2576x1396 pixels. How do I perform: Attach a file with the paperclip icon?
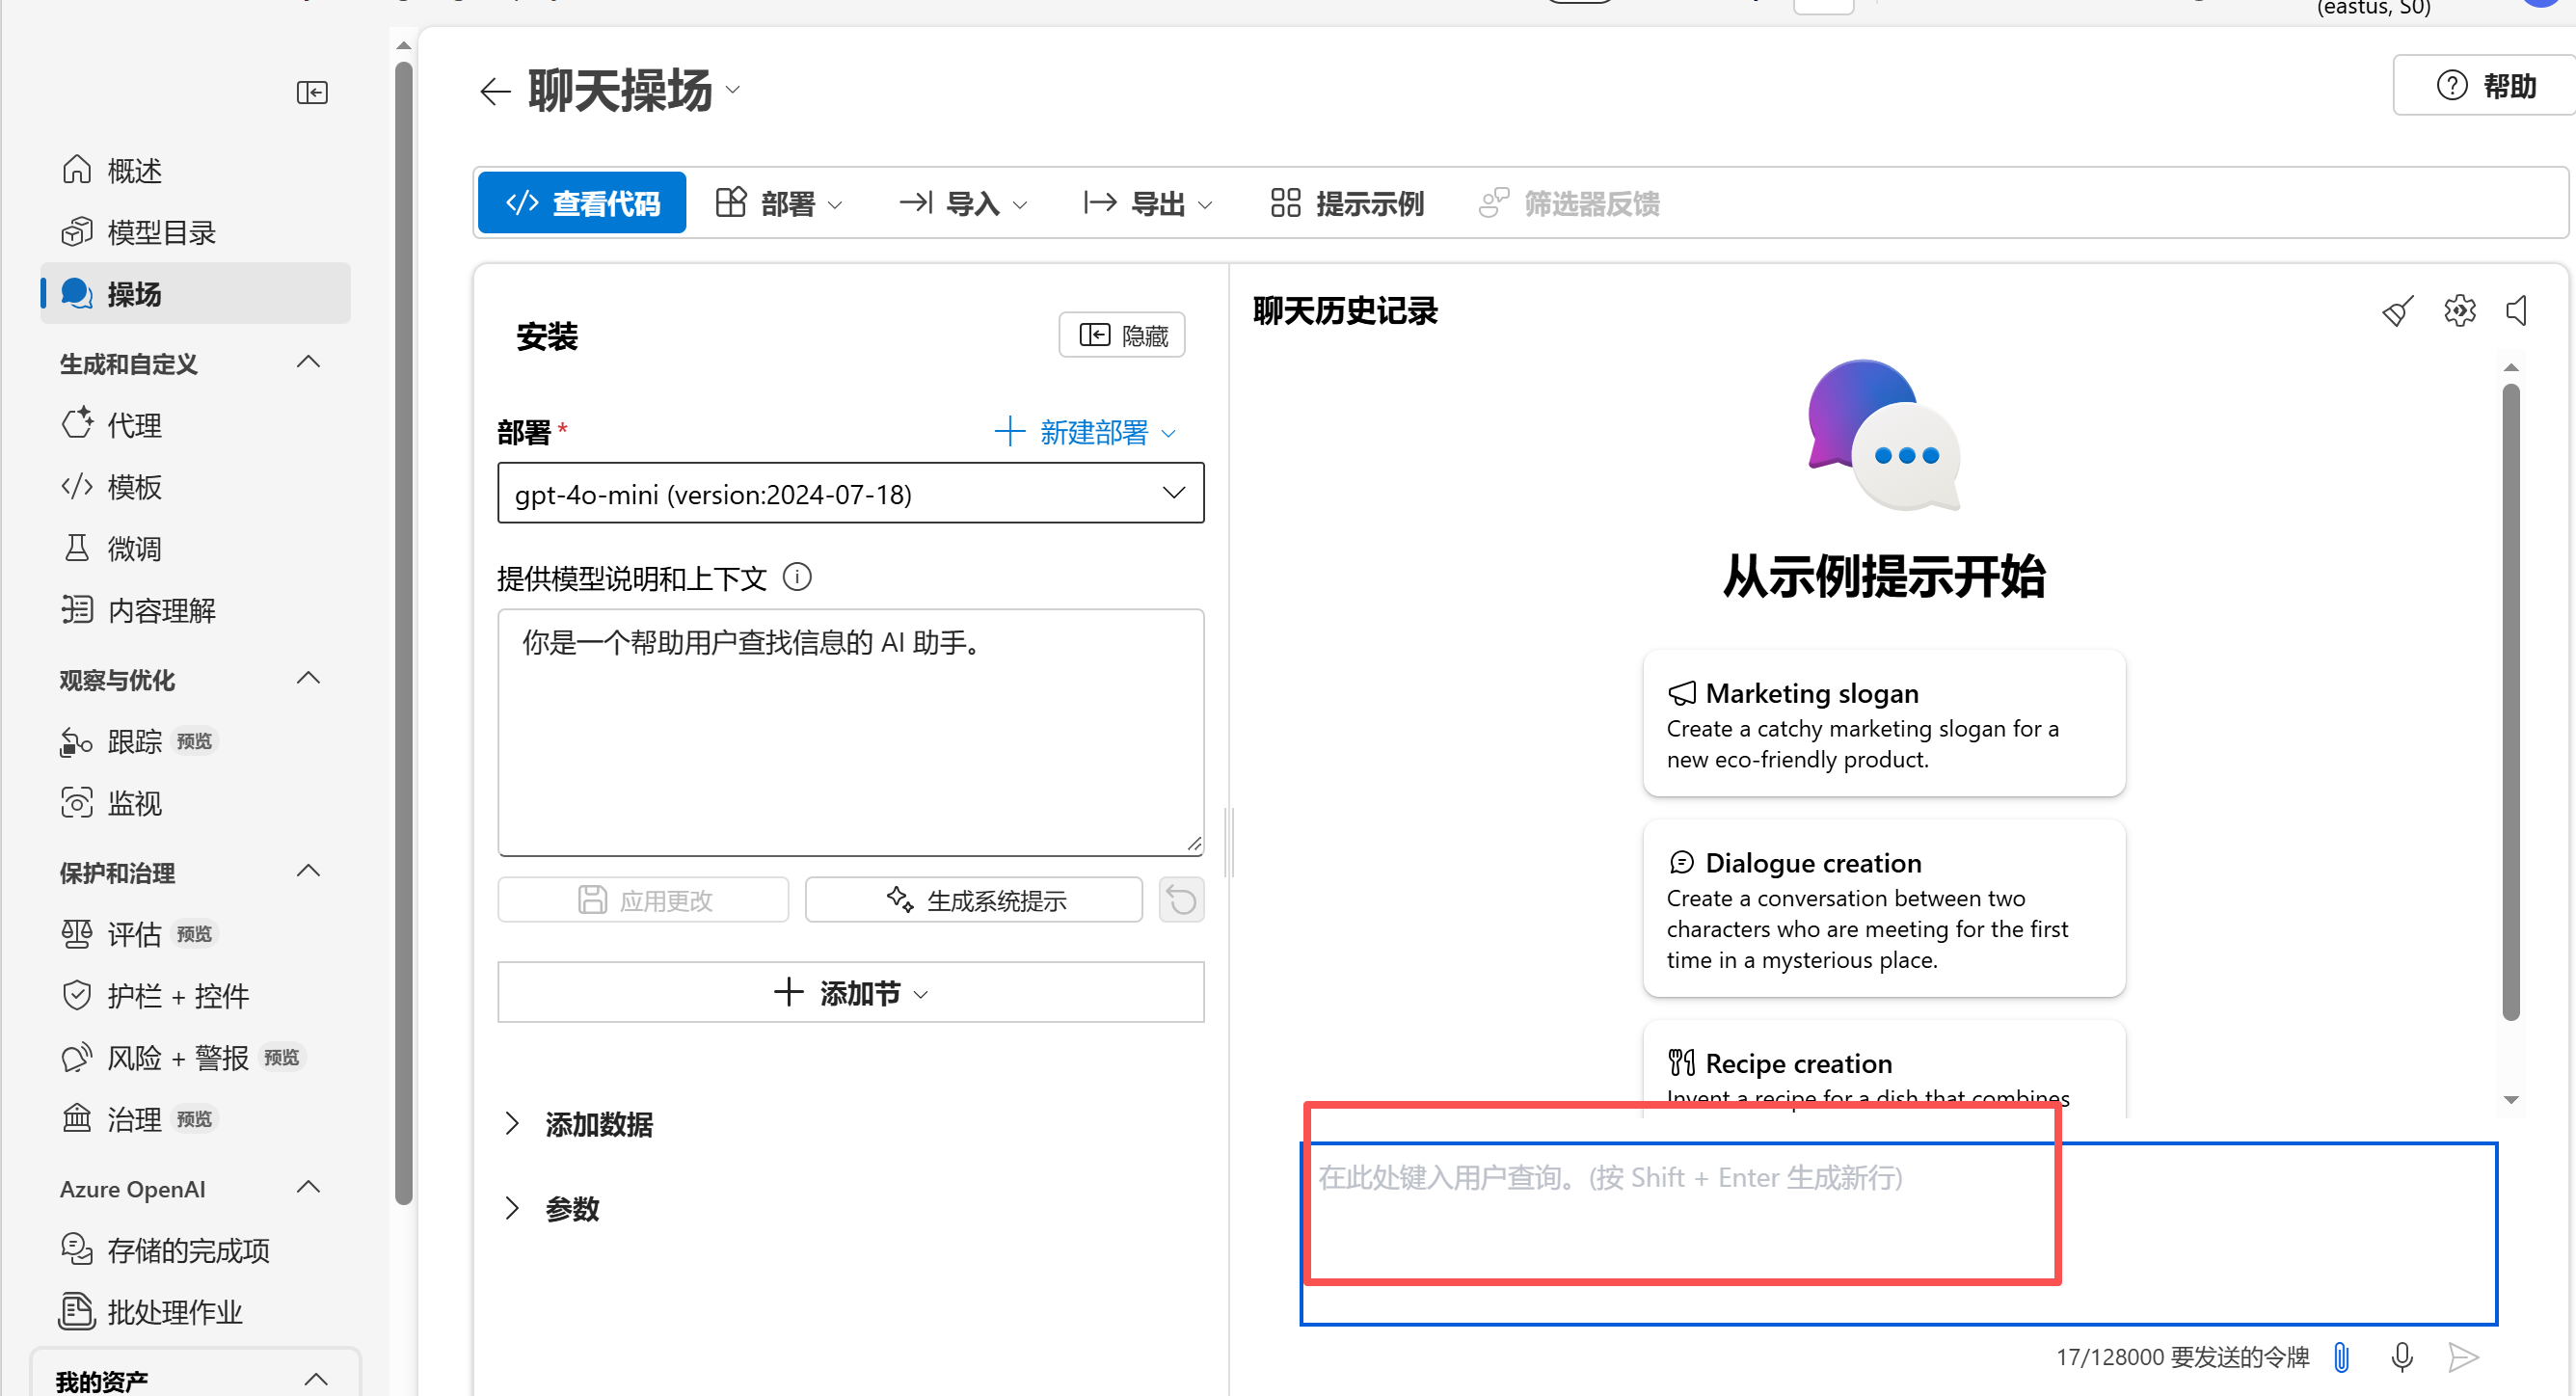[2339, 1357]
